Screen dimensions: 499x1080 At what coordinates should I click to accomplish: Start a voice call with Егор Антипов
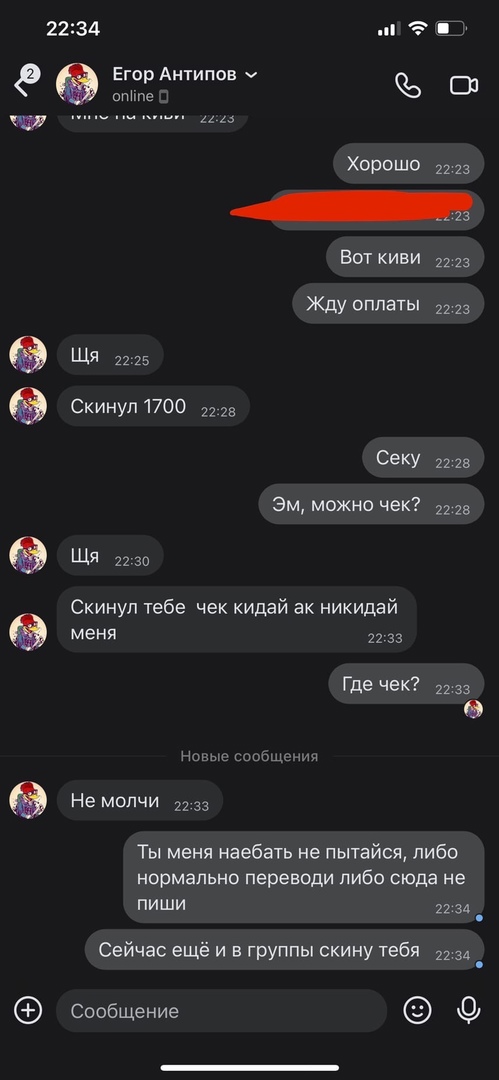(407, 85)
